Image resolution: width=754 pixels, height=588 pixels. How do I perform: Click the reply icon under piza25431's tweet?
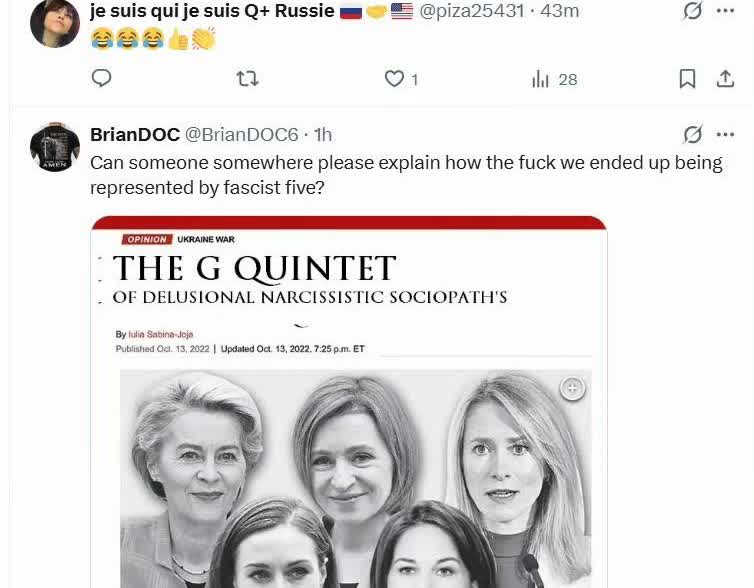coord(101,78)
